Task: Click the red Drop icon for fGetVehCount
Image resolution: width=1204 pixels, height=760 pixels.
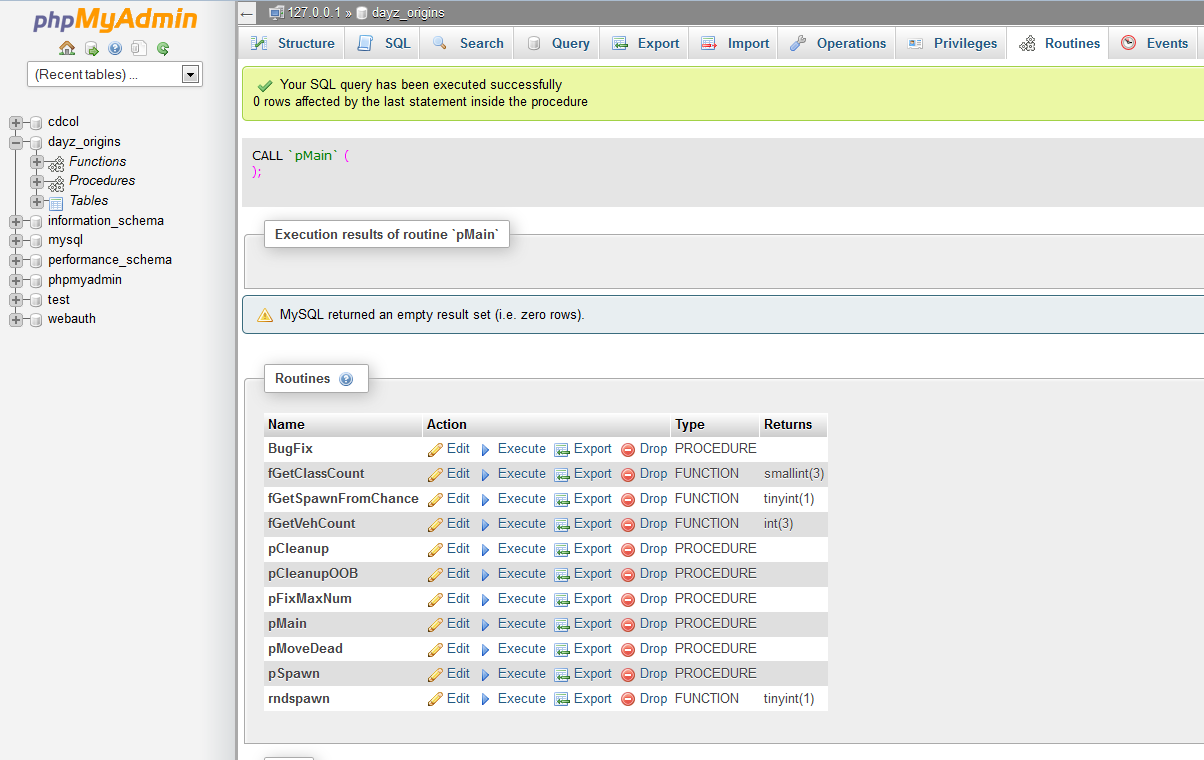Action: click(x=628, y=525)
